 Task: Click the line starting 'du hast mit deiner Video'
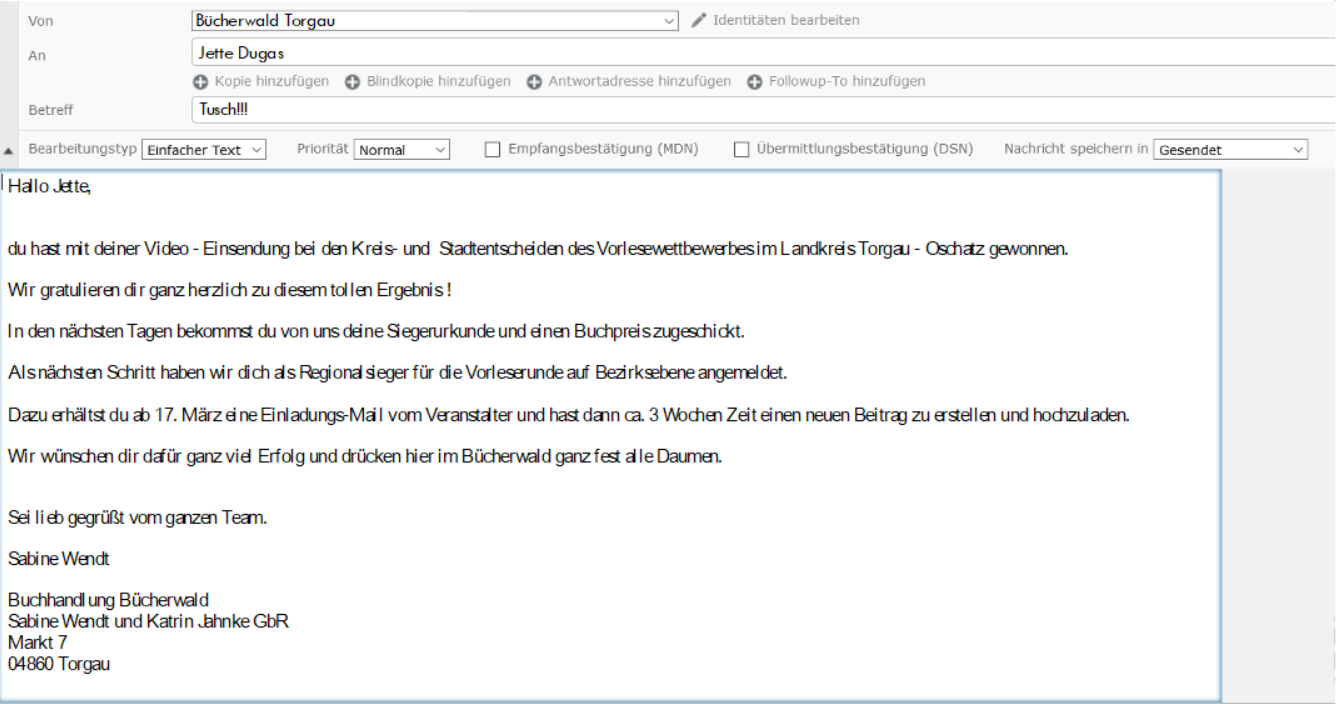(538, 249)
